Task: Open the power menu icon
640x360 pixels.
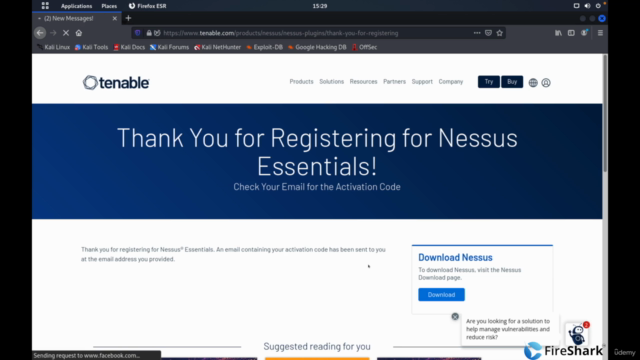Action: 598,6
